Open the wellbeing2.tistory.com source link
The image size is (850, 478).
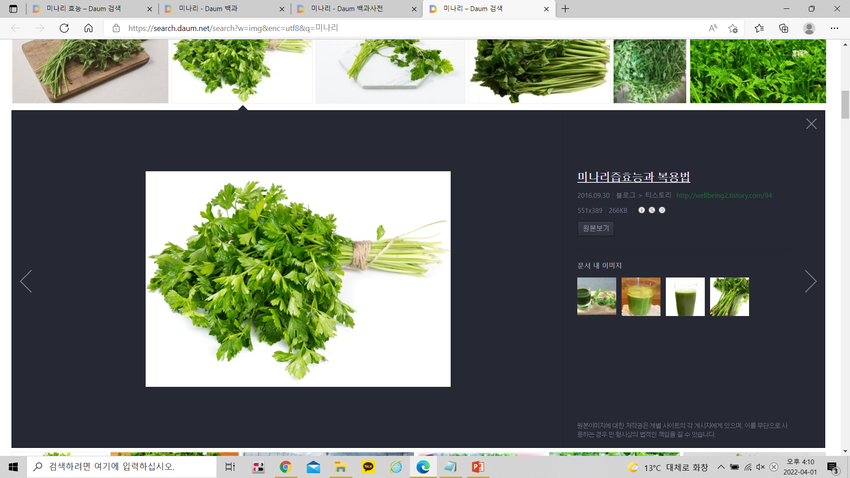[x=724, y=196]
